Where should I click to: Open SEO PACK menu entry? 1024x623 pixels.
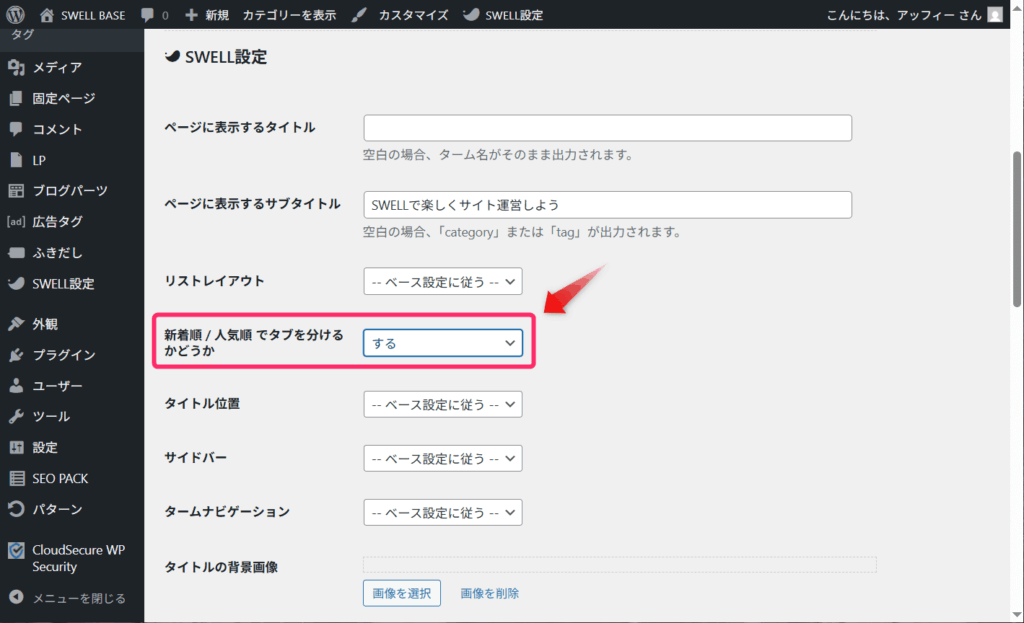point(60,478)
